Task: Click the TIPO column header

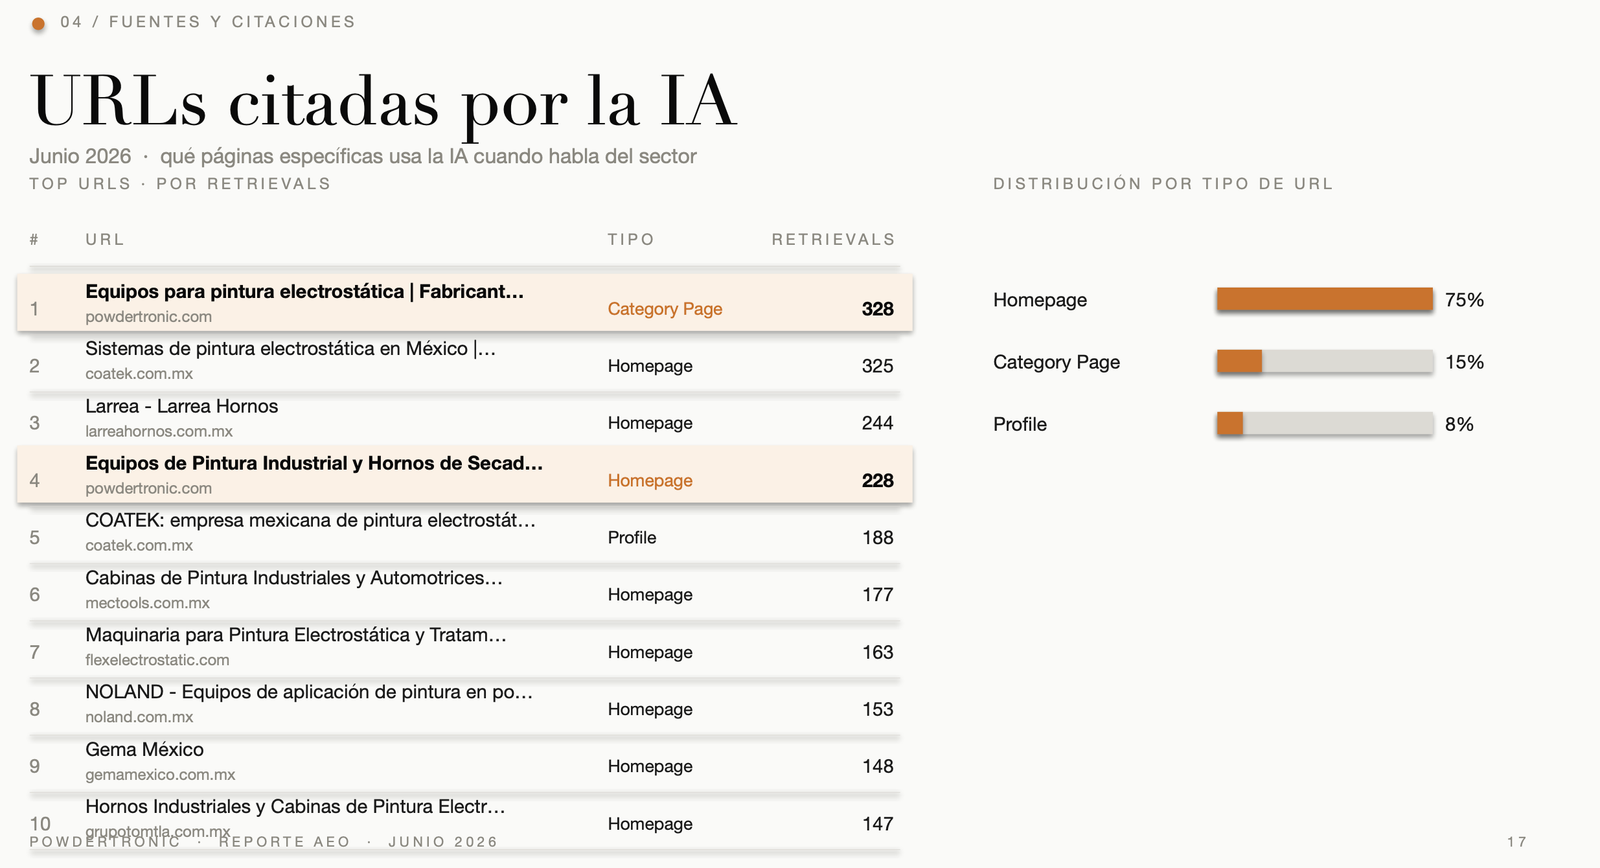Action: pyautogui.click(x=631, y=240)
